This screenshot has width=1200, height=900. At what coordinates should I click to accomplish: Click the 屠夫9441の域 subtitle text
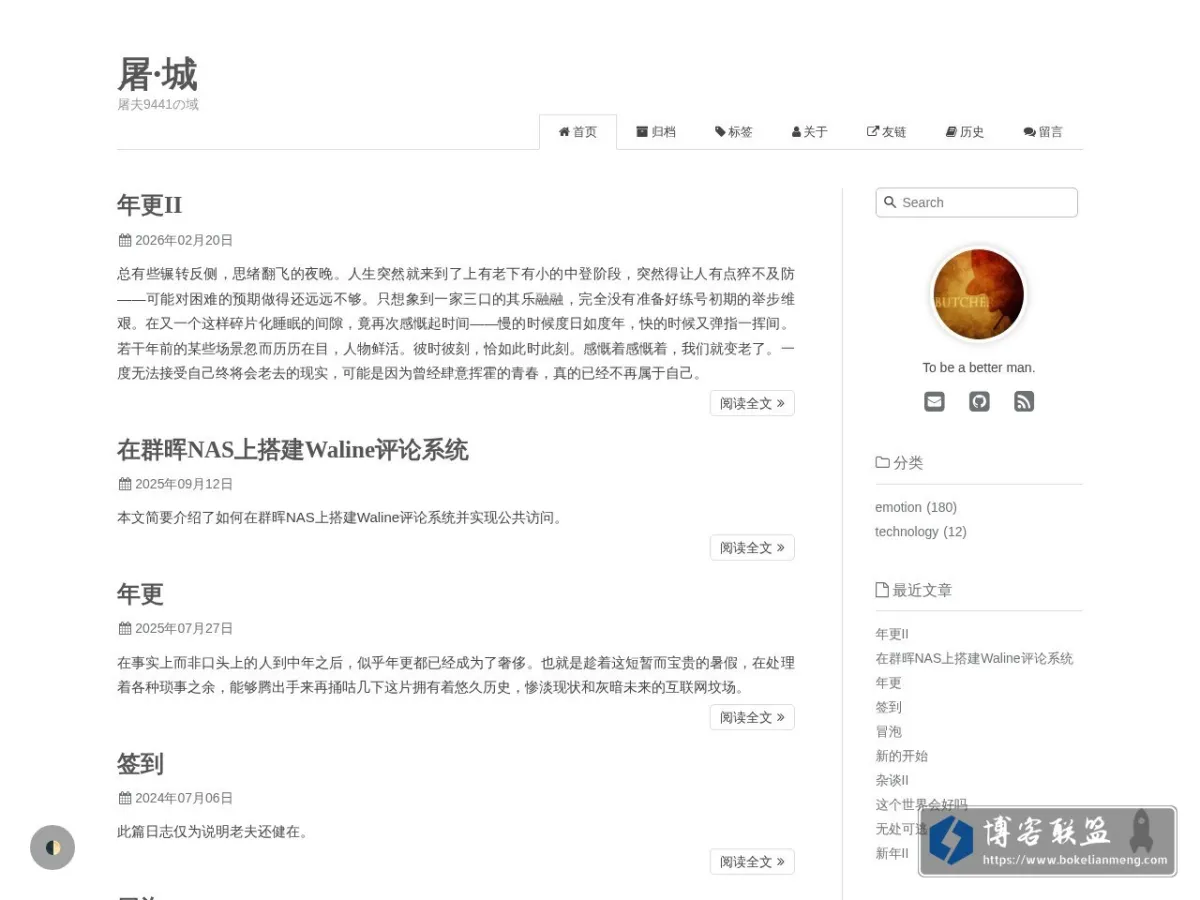158,104
